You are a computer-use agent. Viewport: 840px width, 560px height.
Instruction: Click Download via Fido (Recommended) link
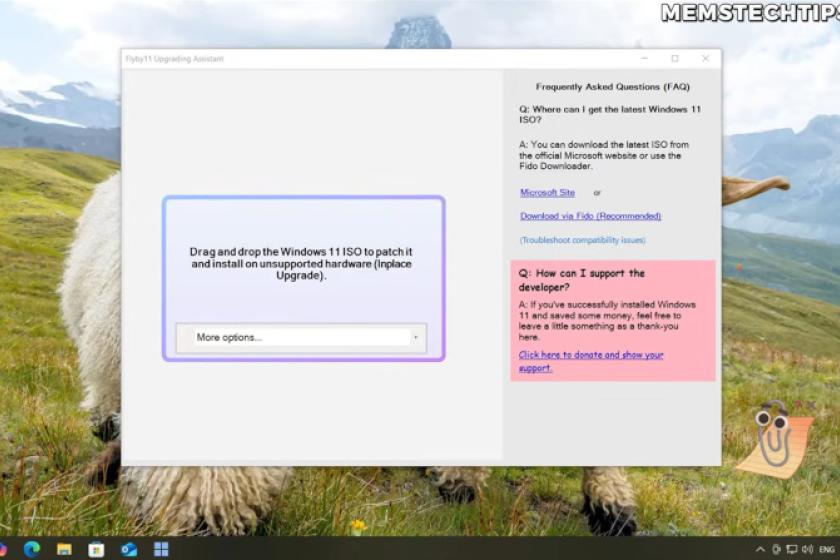tap(590, 216)
